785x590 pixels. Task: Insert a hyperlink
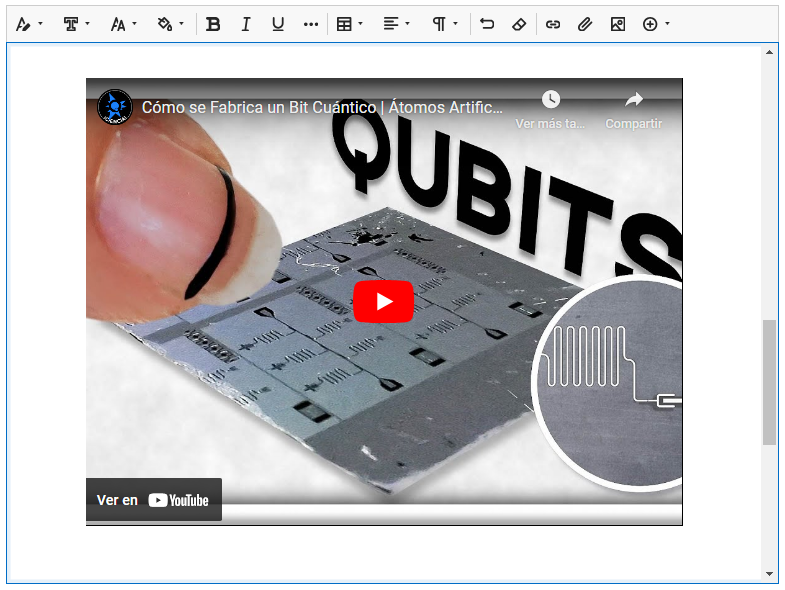tap(553, 24)
